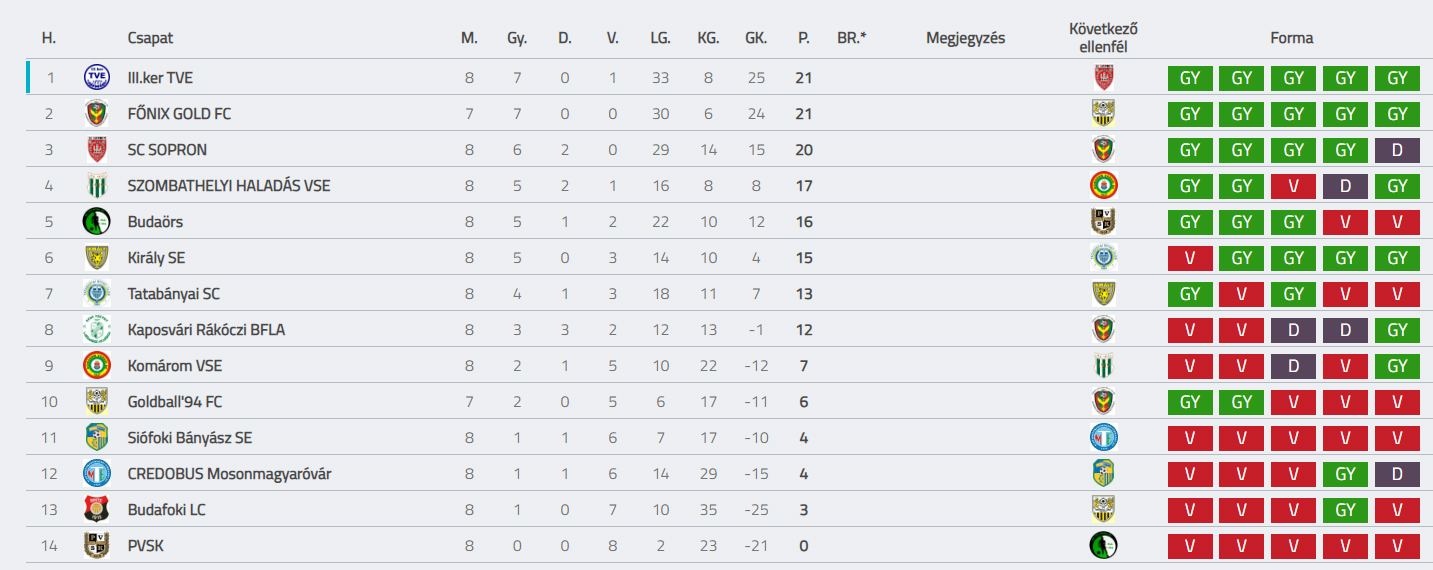Click CREDOBUS Mosonmagyaróvár team name
The width and height of the screenshot is (1433, 570).
(x=229, y=473)
